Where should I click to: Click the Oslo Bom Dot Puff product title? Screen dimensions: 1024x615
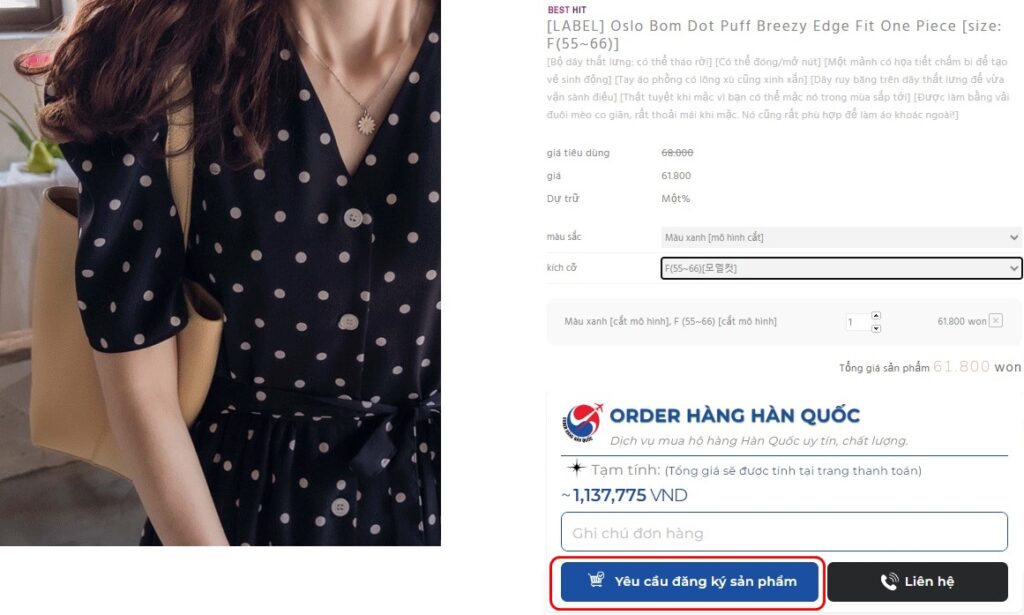pyautogui.click(x=773, y=35)
